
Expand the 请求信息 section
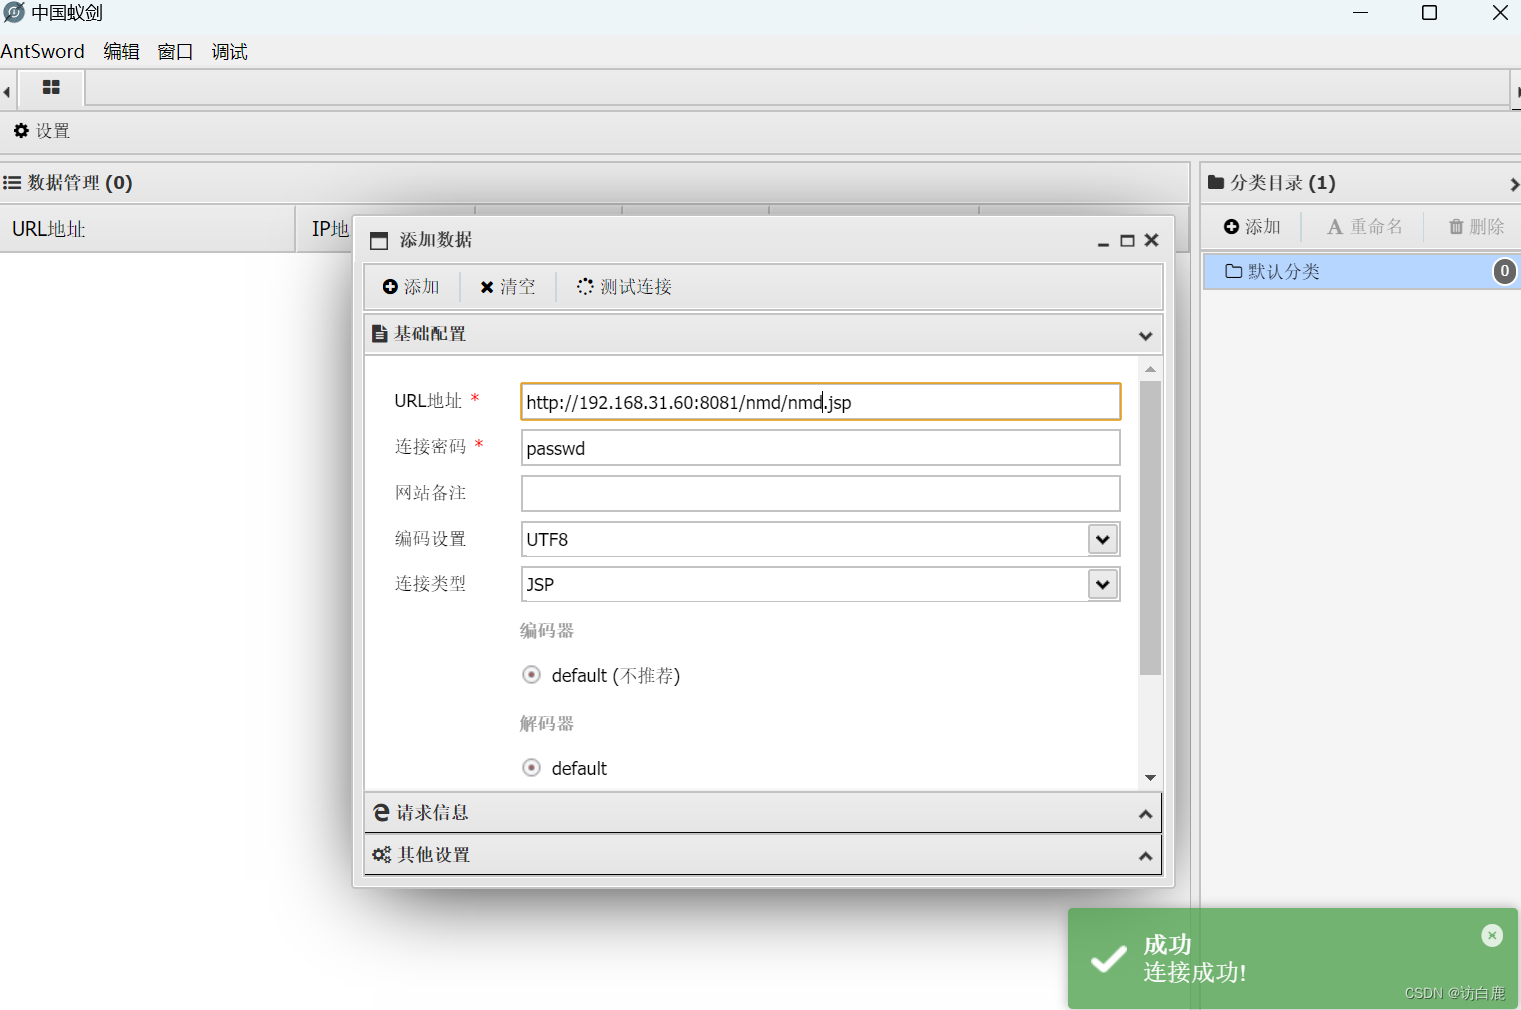pyautogui.click(x=1146, y=812)
